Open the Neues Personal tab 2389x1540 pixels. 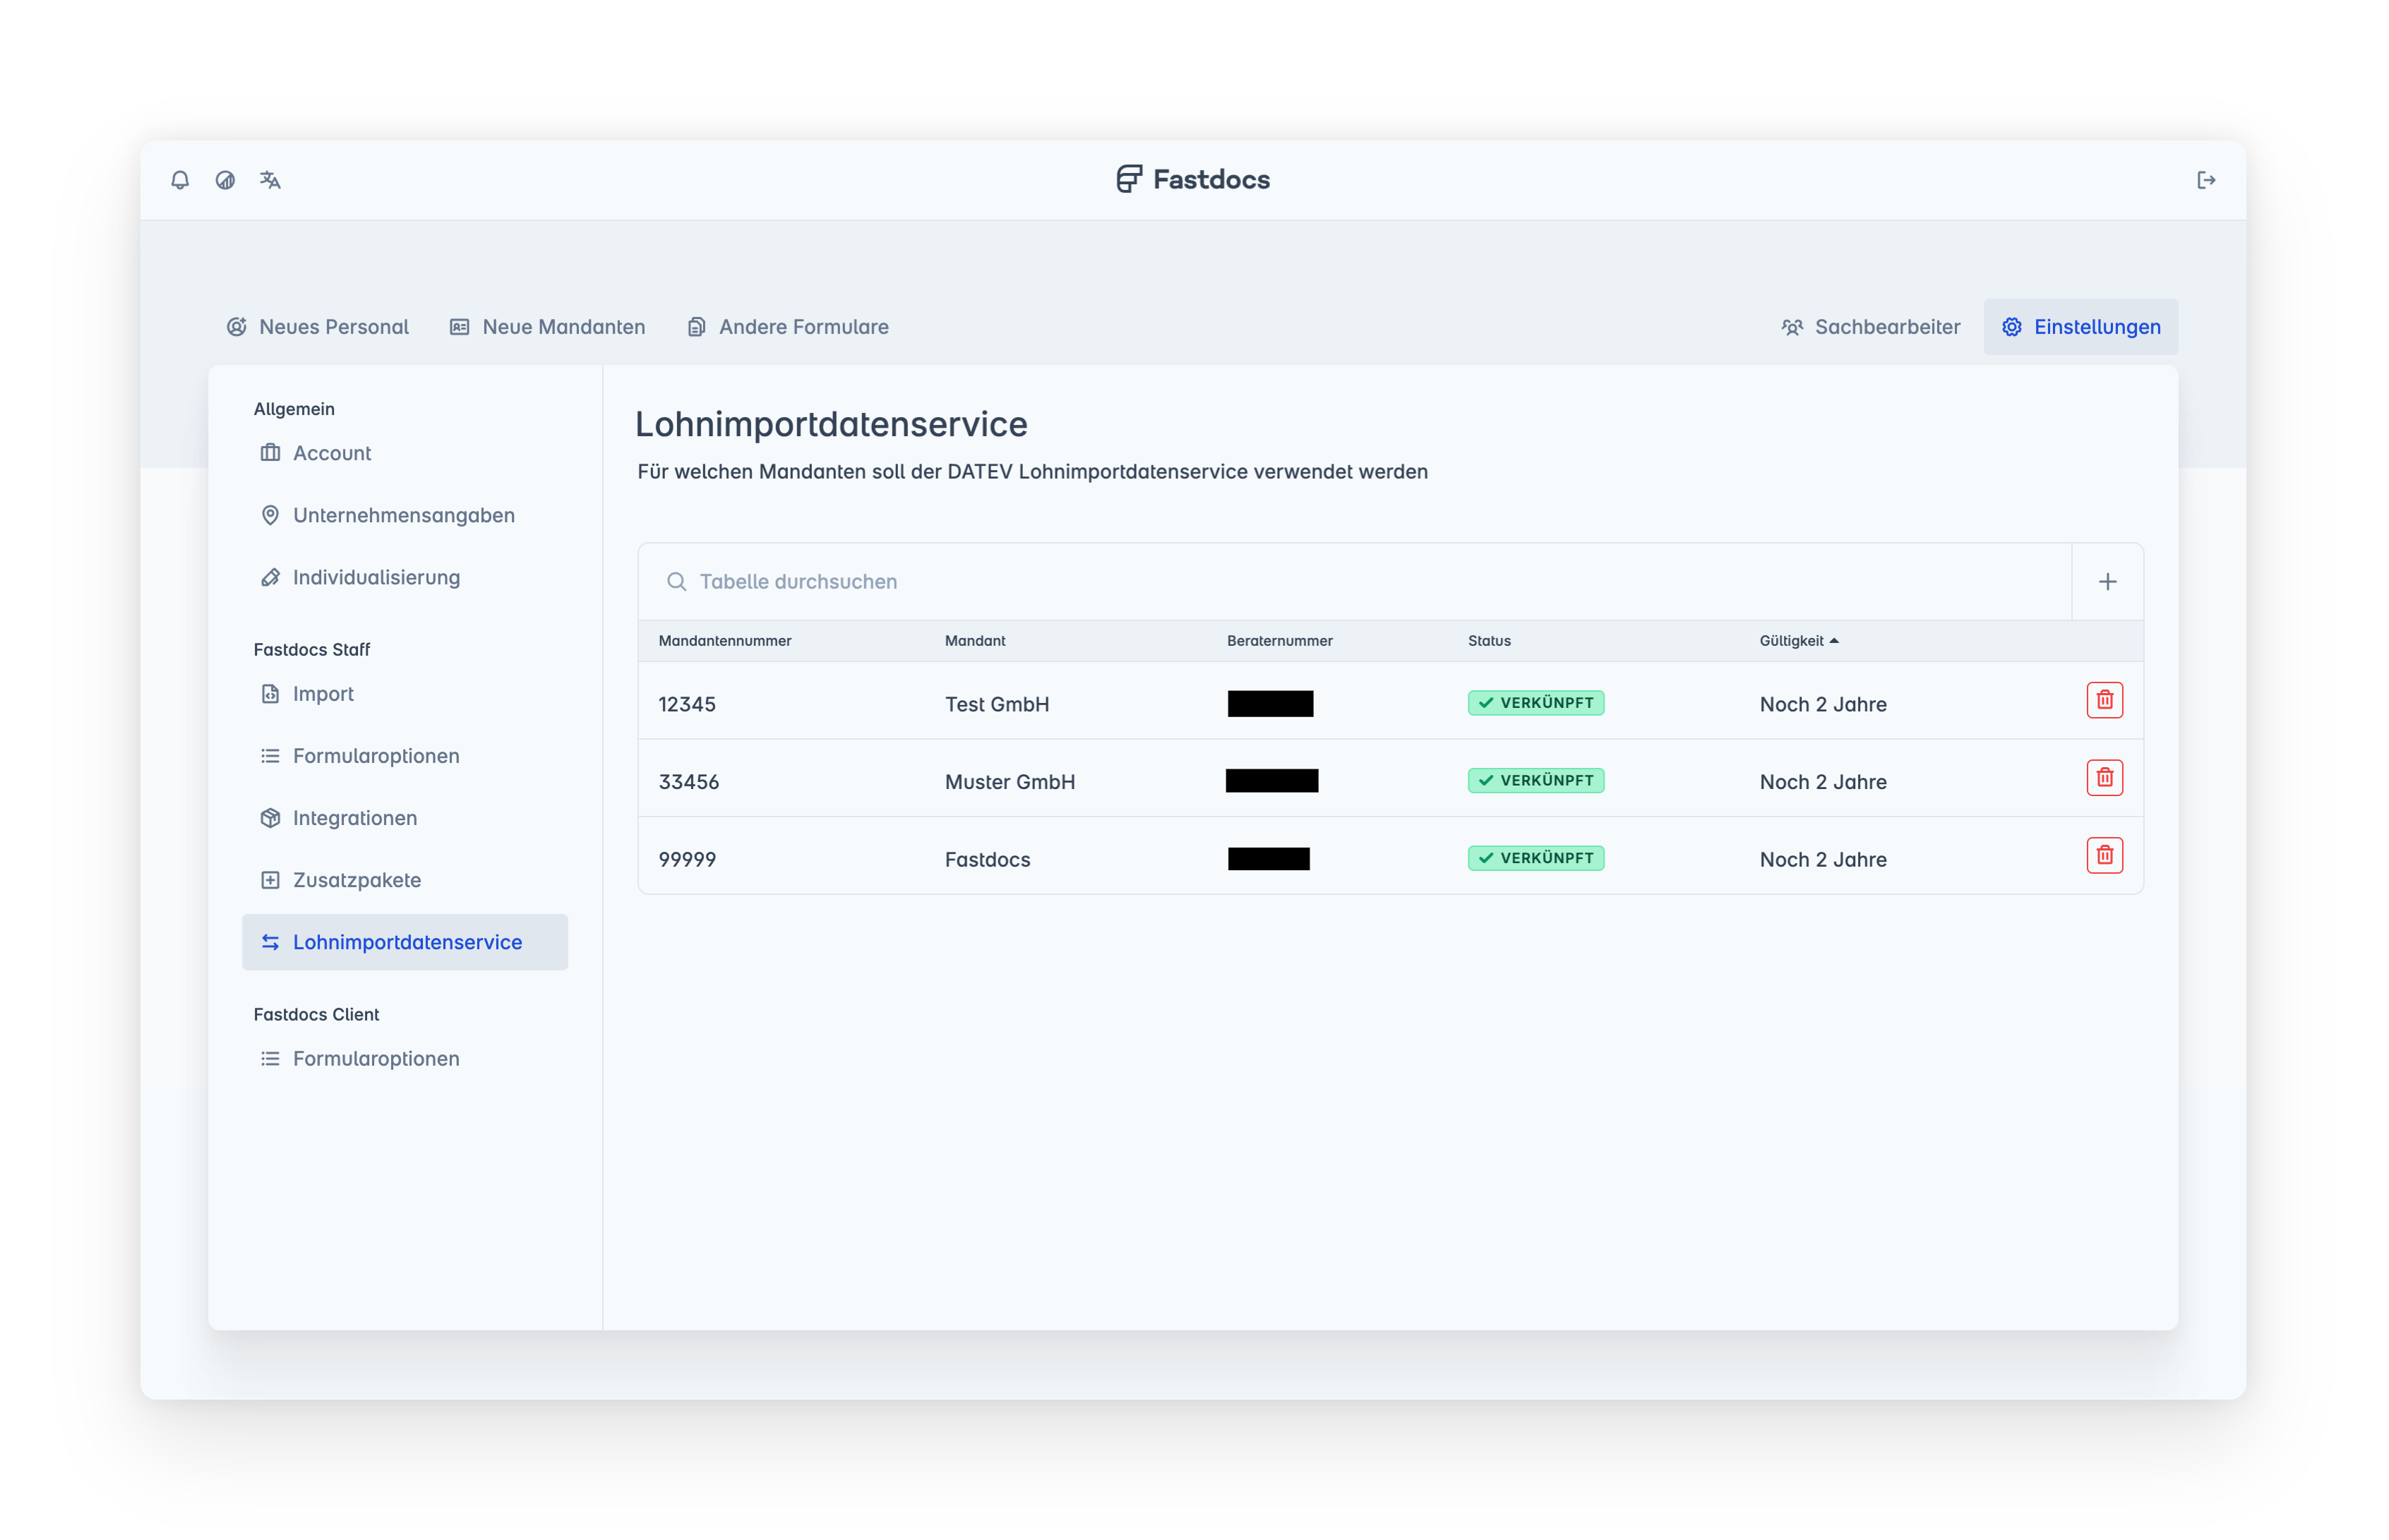pos(317,327)
